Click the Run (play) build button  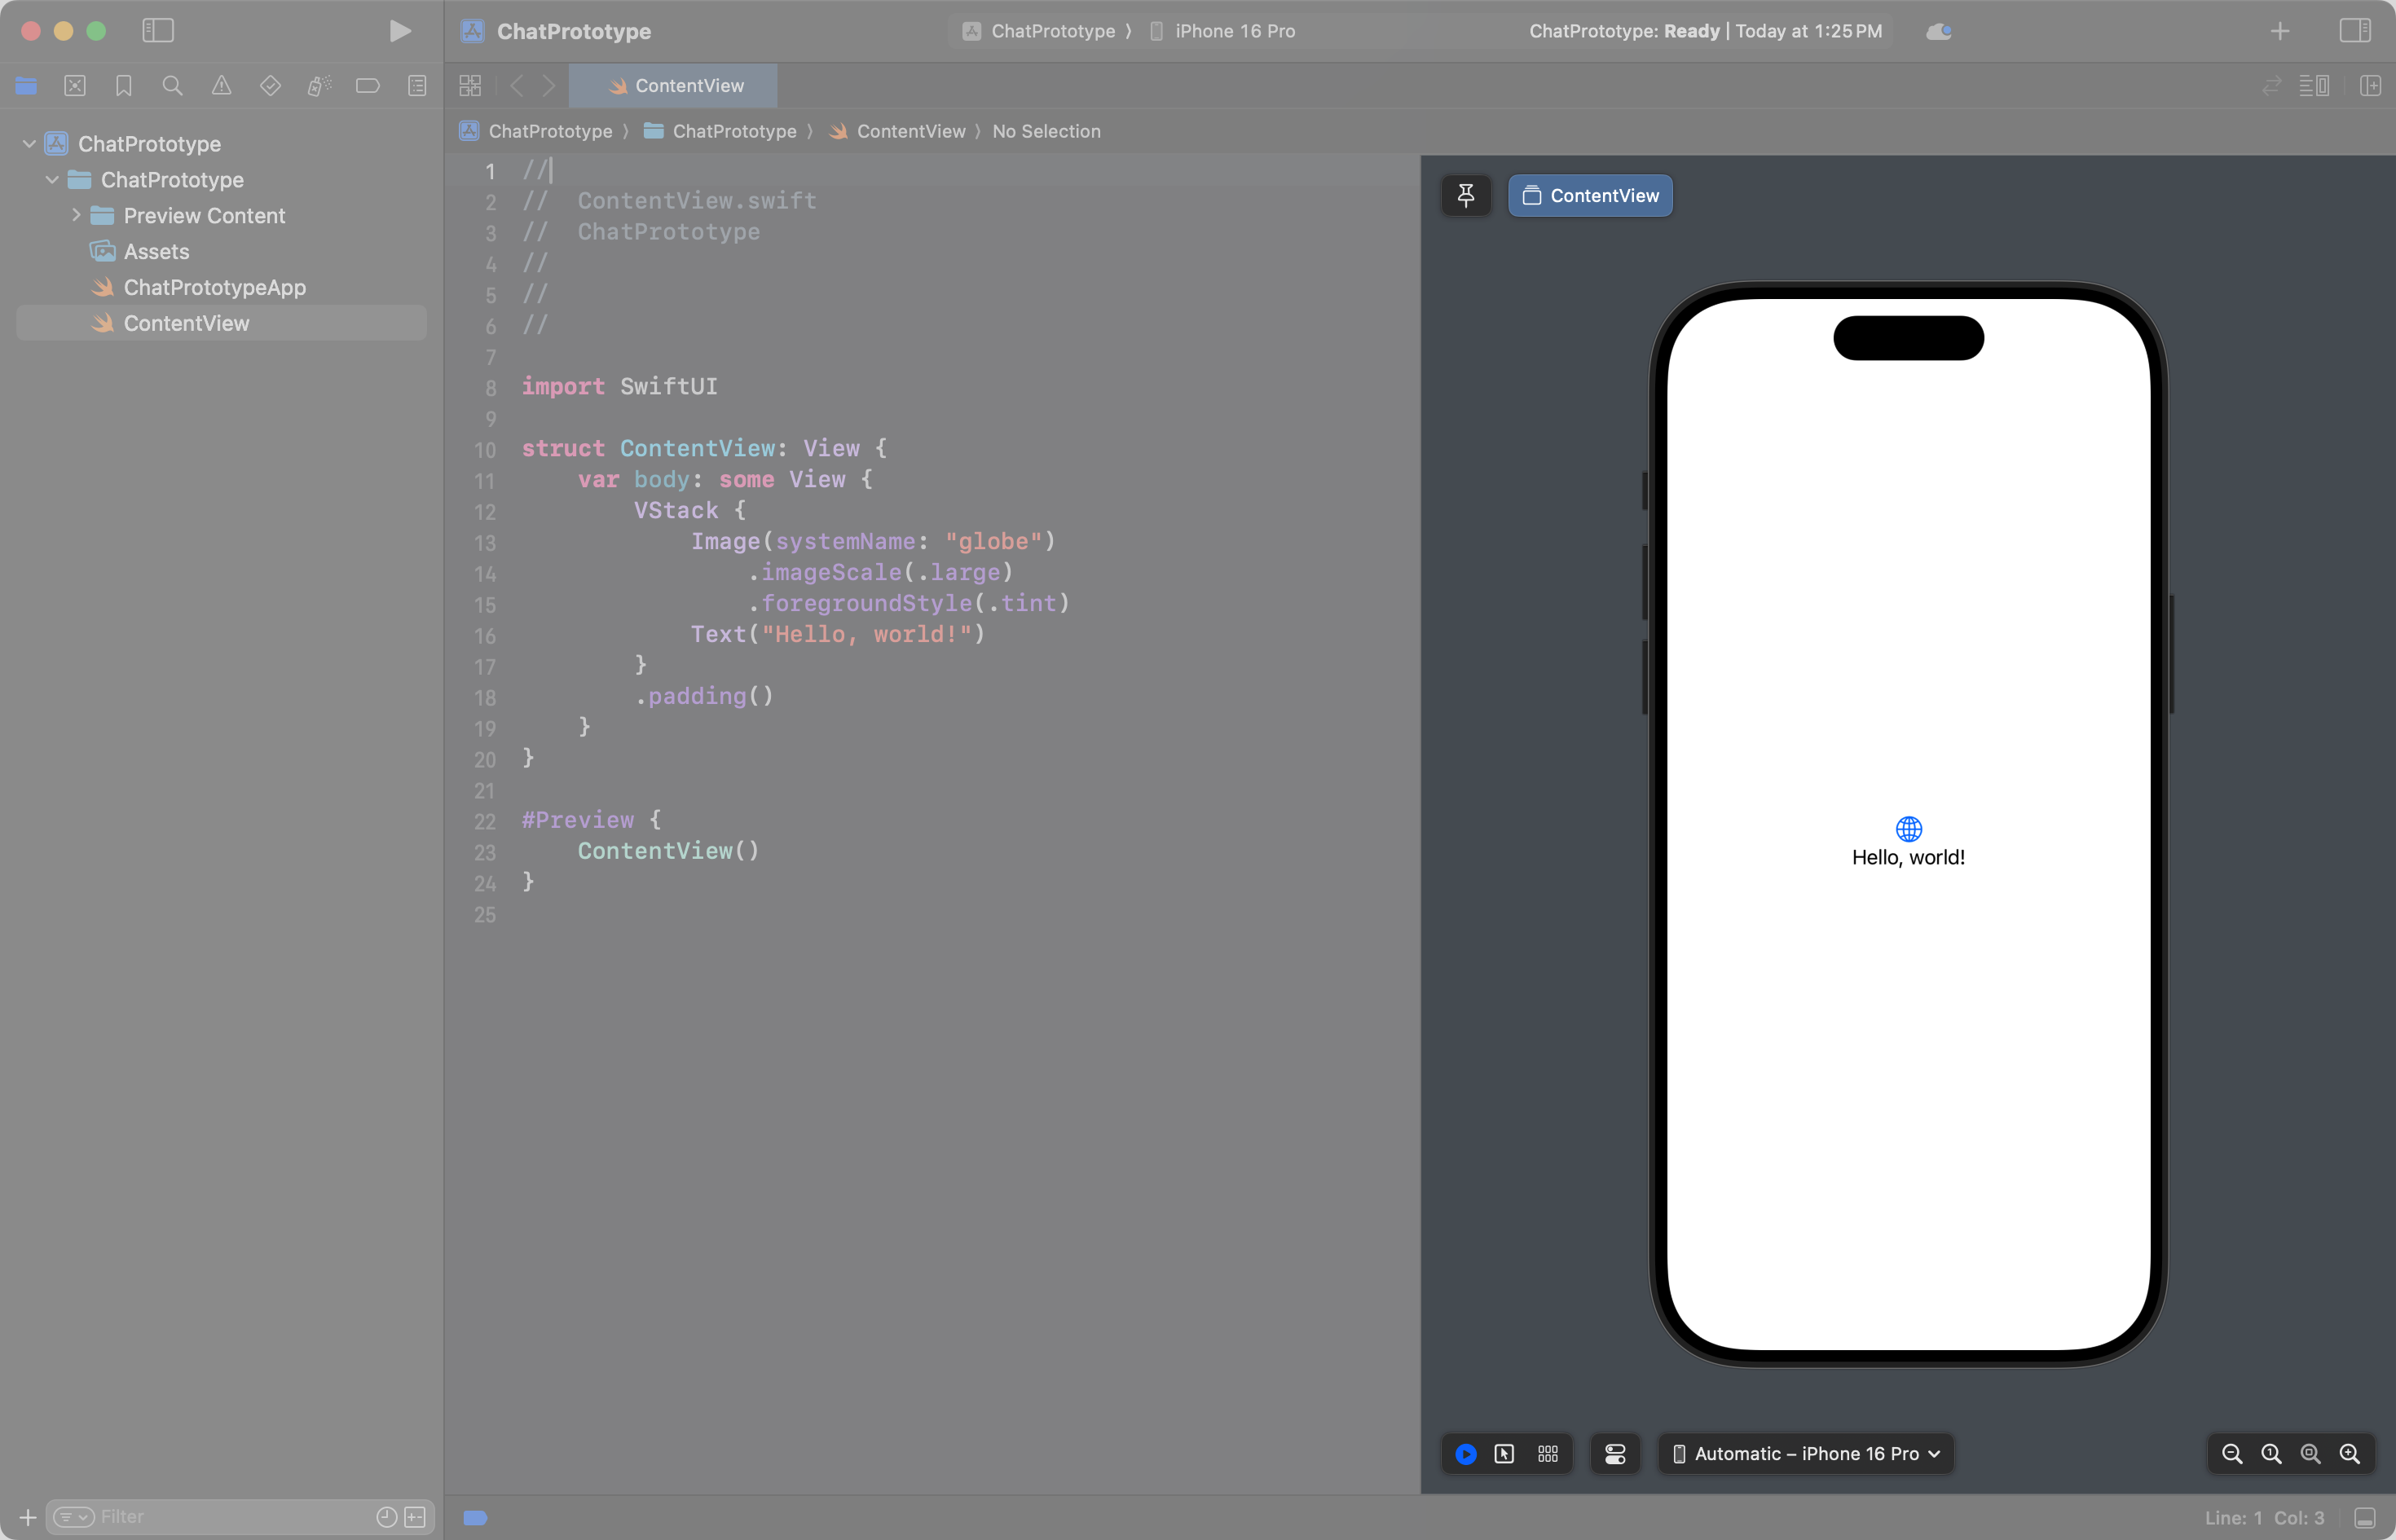click(400, 31)
